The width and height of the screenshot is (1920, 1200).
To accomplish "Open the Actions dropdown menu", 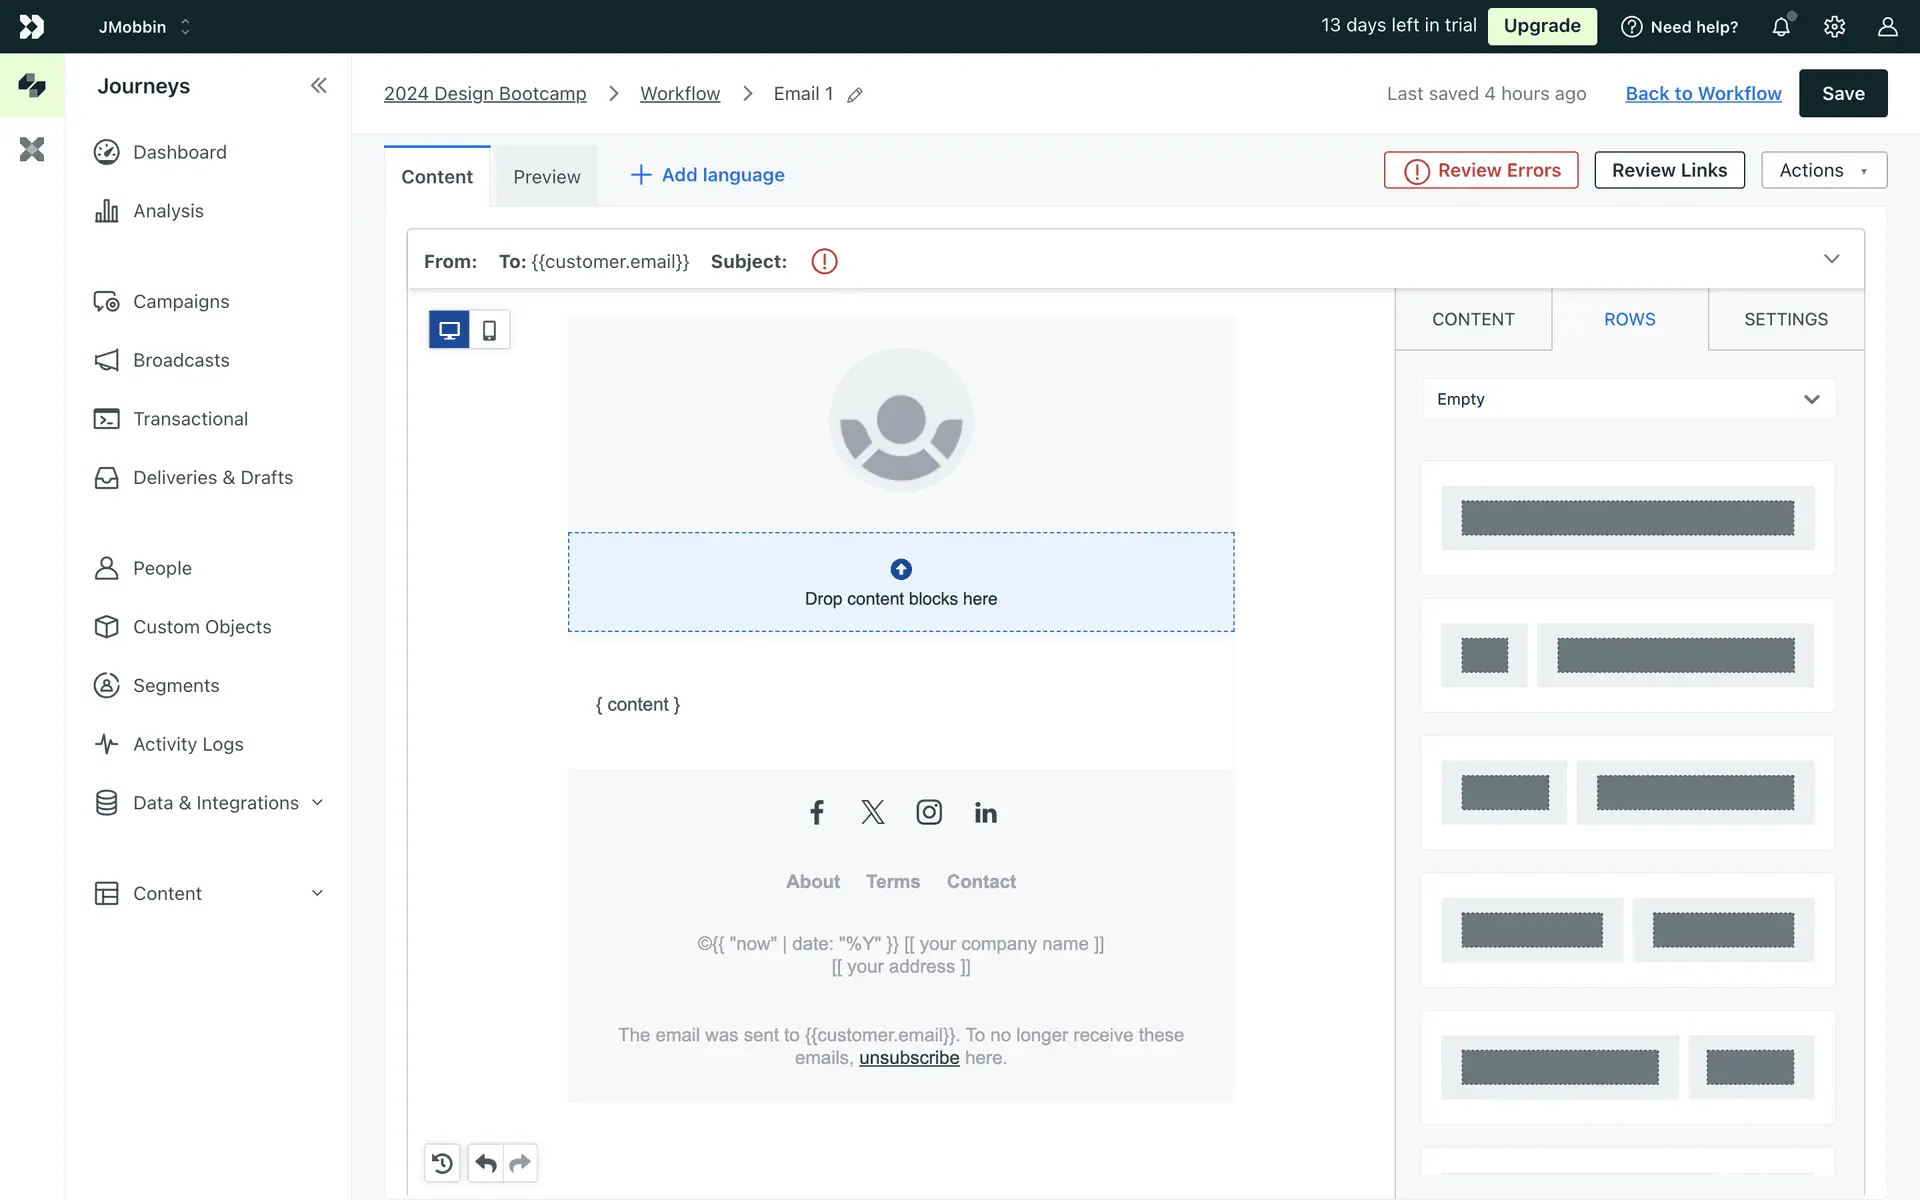I will pos(1823,170).
